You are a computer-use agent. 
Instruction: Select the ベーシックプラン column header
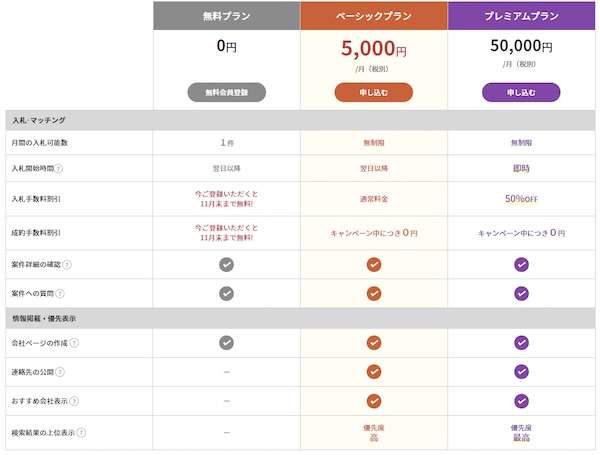[373, 15]
